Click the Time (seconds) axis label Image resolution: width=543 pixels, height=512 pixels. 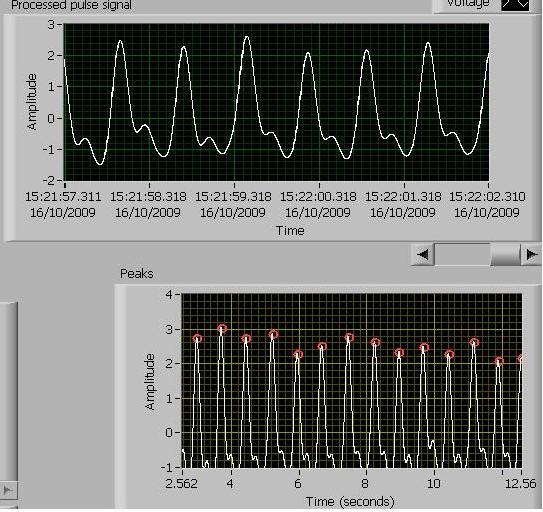350,502
